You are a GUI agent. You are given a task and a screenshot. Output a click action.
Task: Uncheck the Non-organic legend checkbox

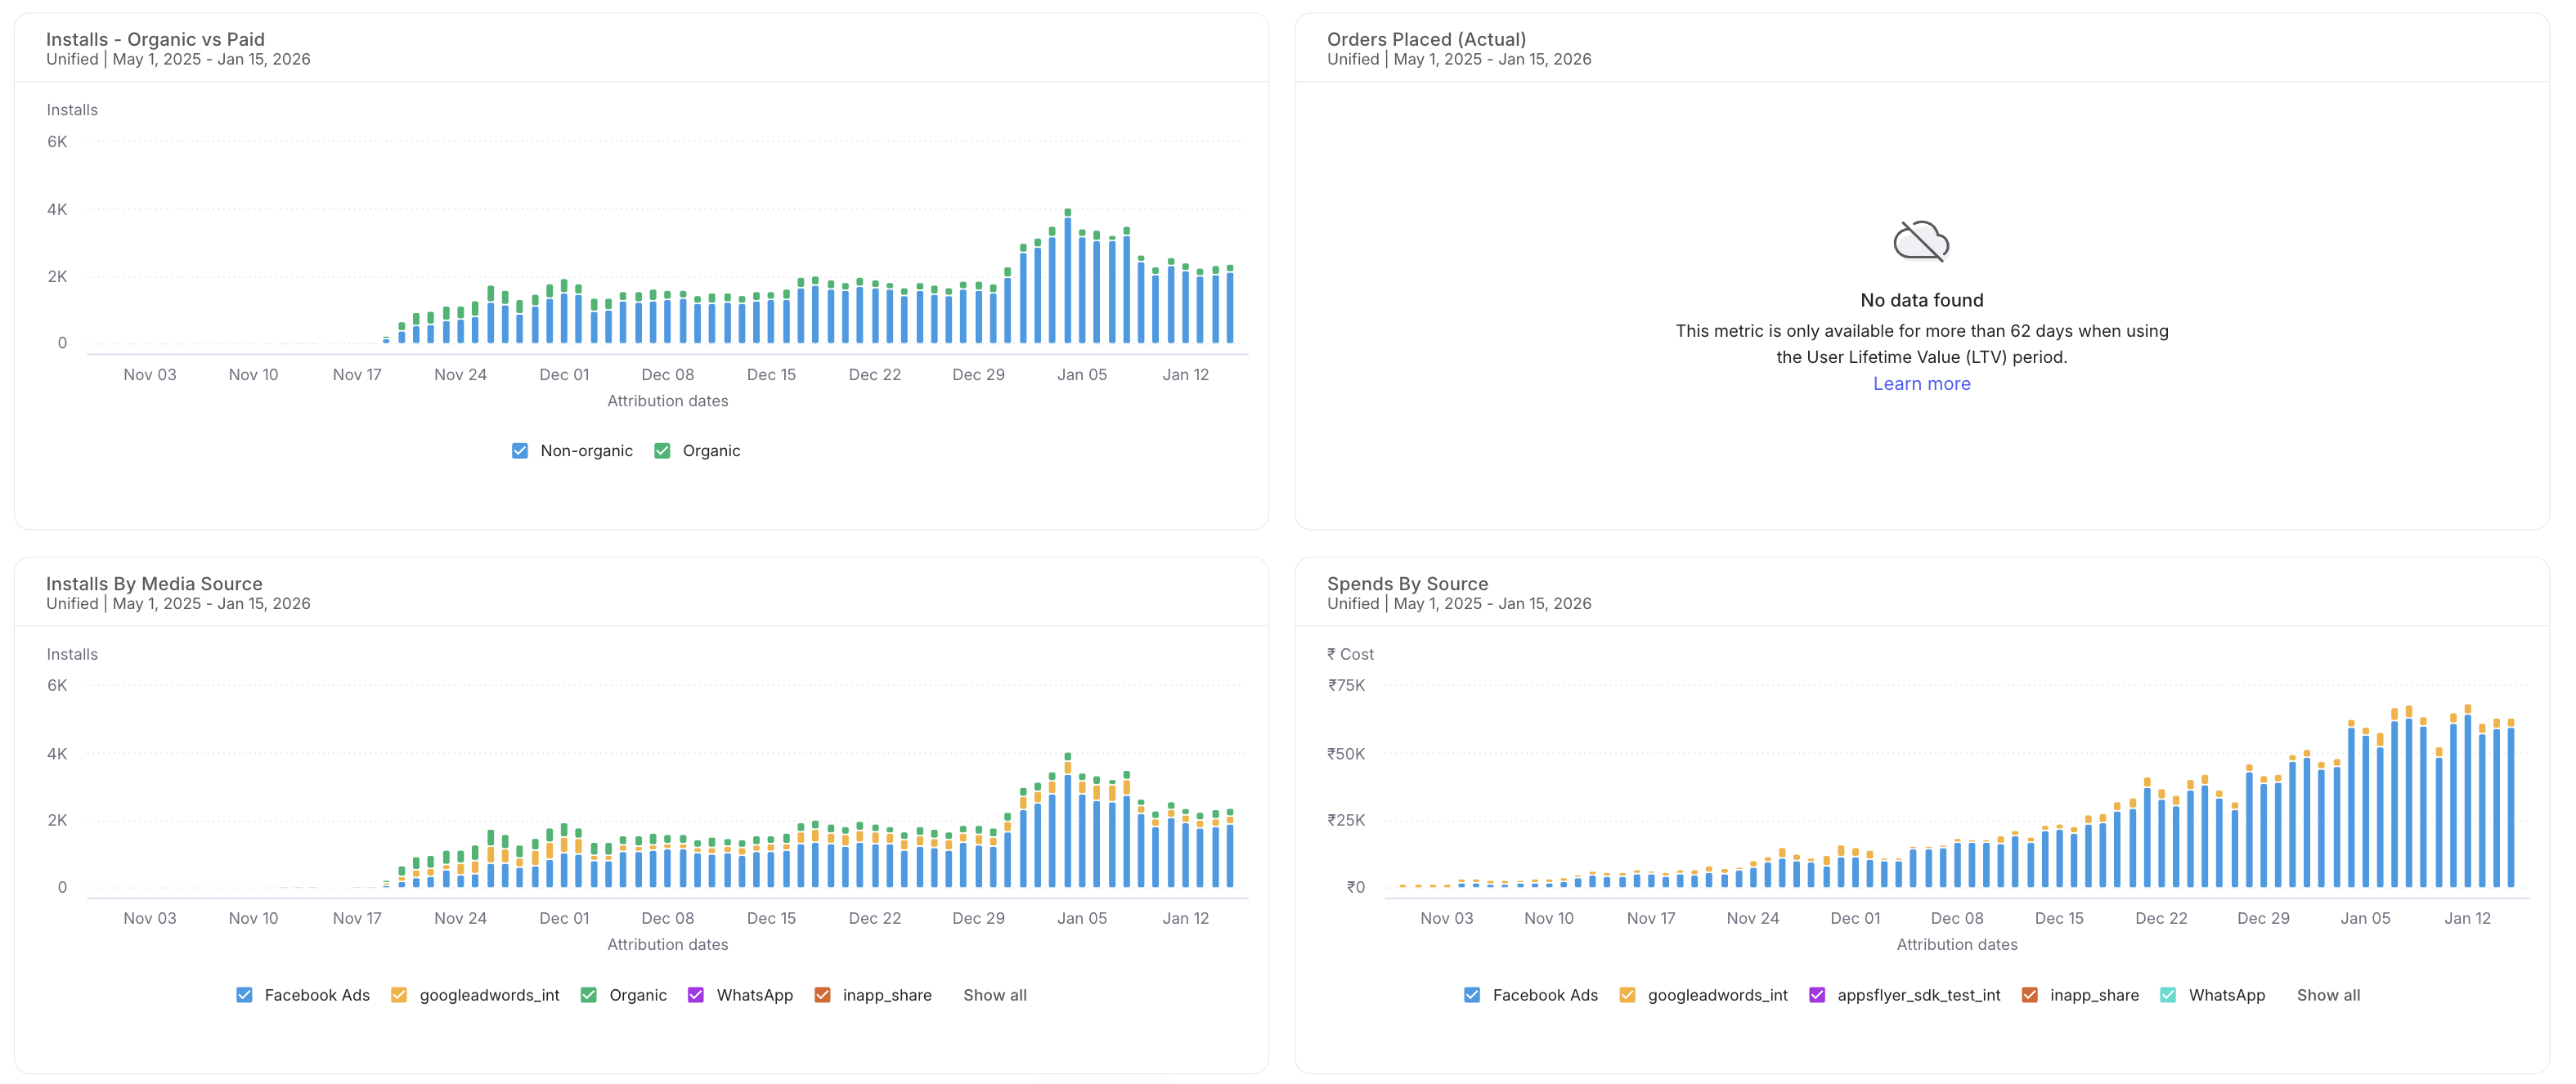click(520, 451)
